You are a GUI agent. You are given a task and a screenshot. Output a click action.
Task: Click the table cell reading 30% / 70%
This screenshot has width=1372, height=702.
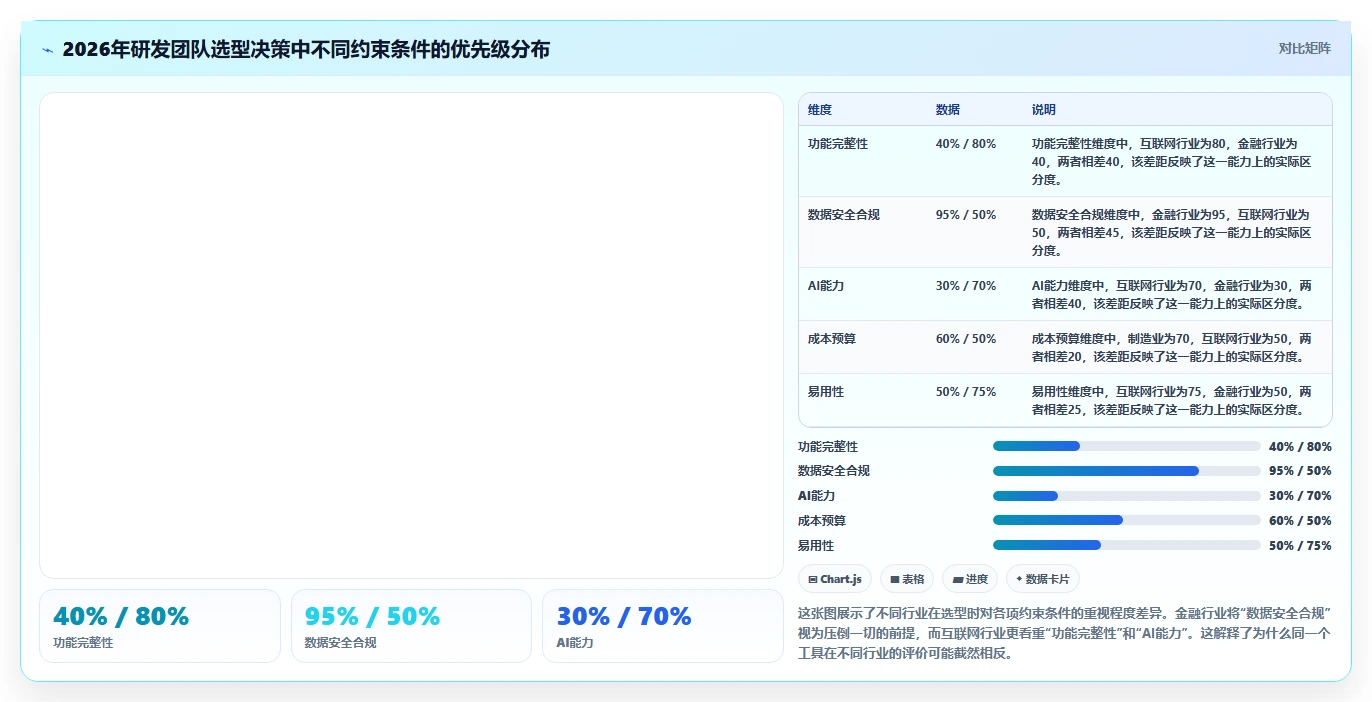point(966,286)
